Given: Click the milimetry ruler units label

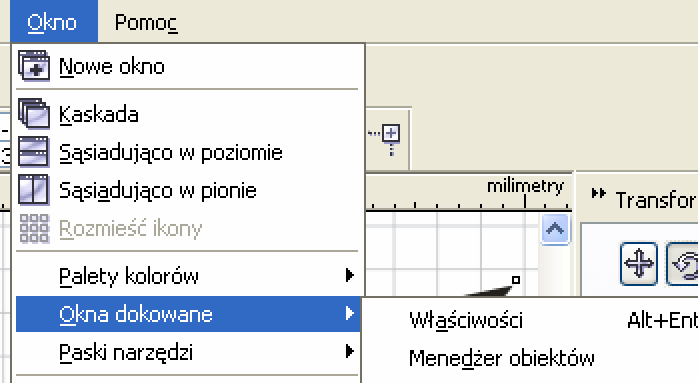Looking at the screenshot, I should [525, 186].
